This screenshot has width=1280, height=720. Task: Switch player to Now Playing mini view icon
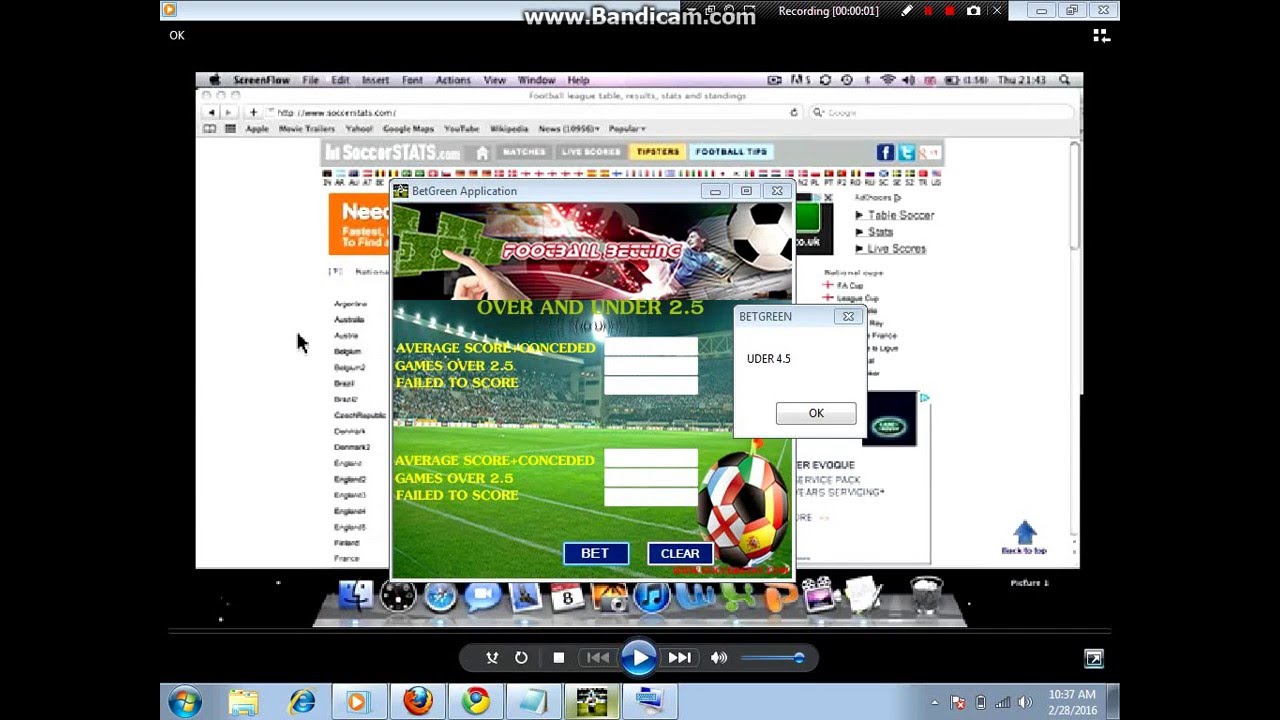tap(1094, 658)
